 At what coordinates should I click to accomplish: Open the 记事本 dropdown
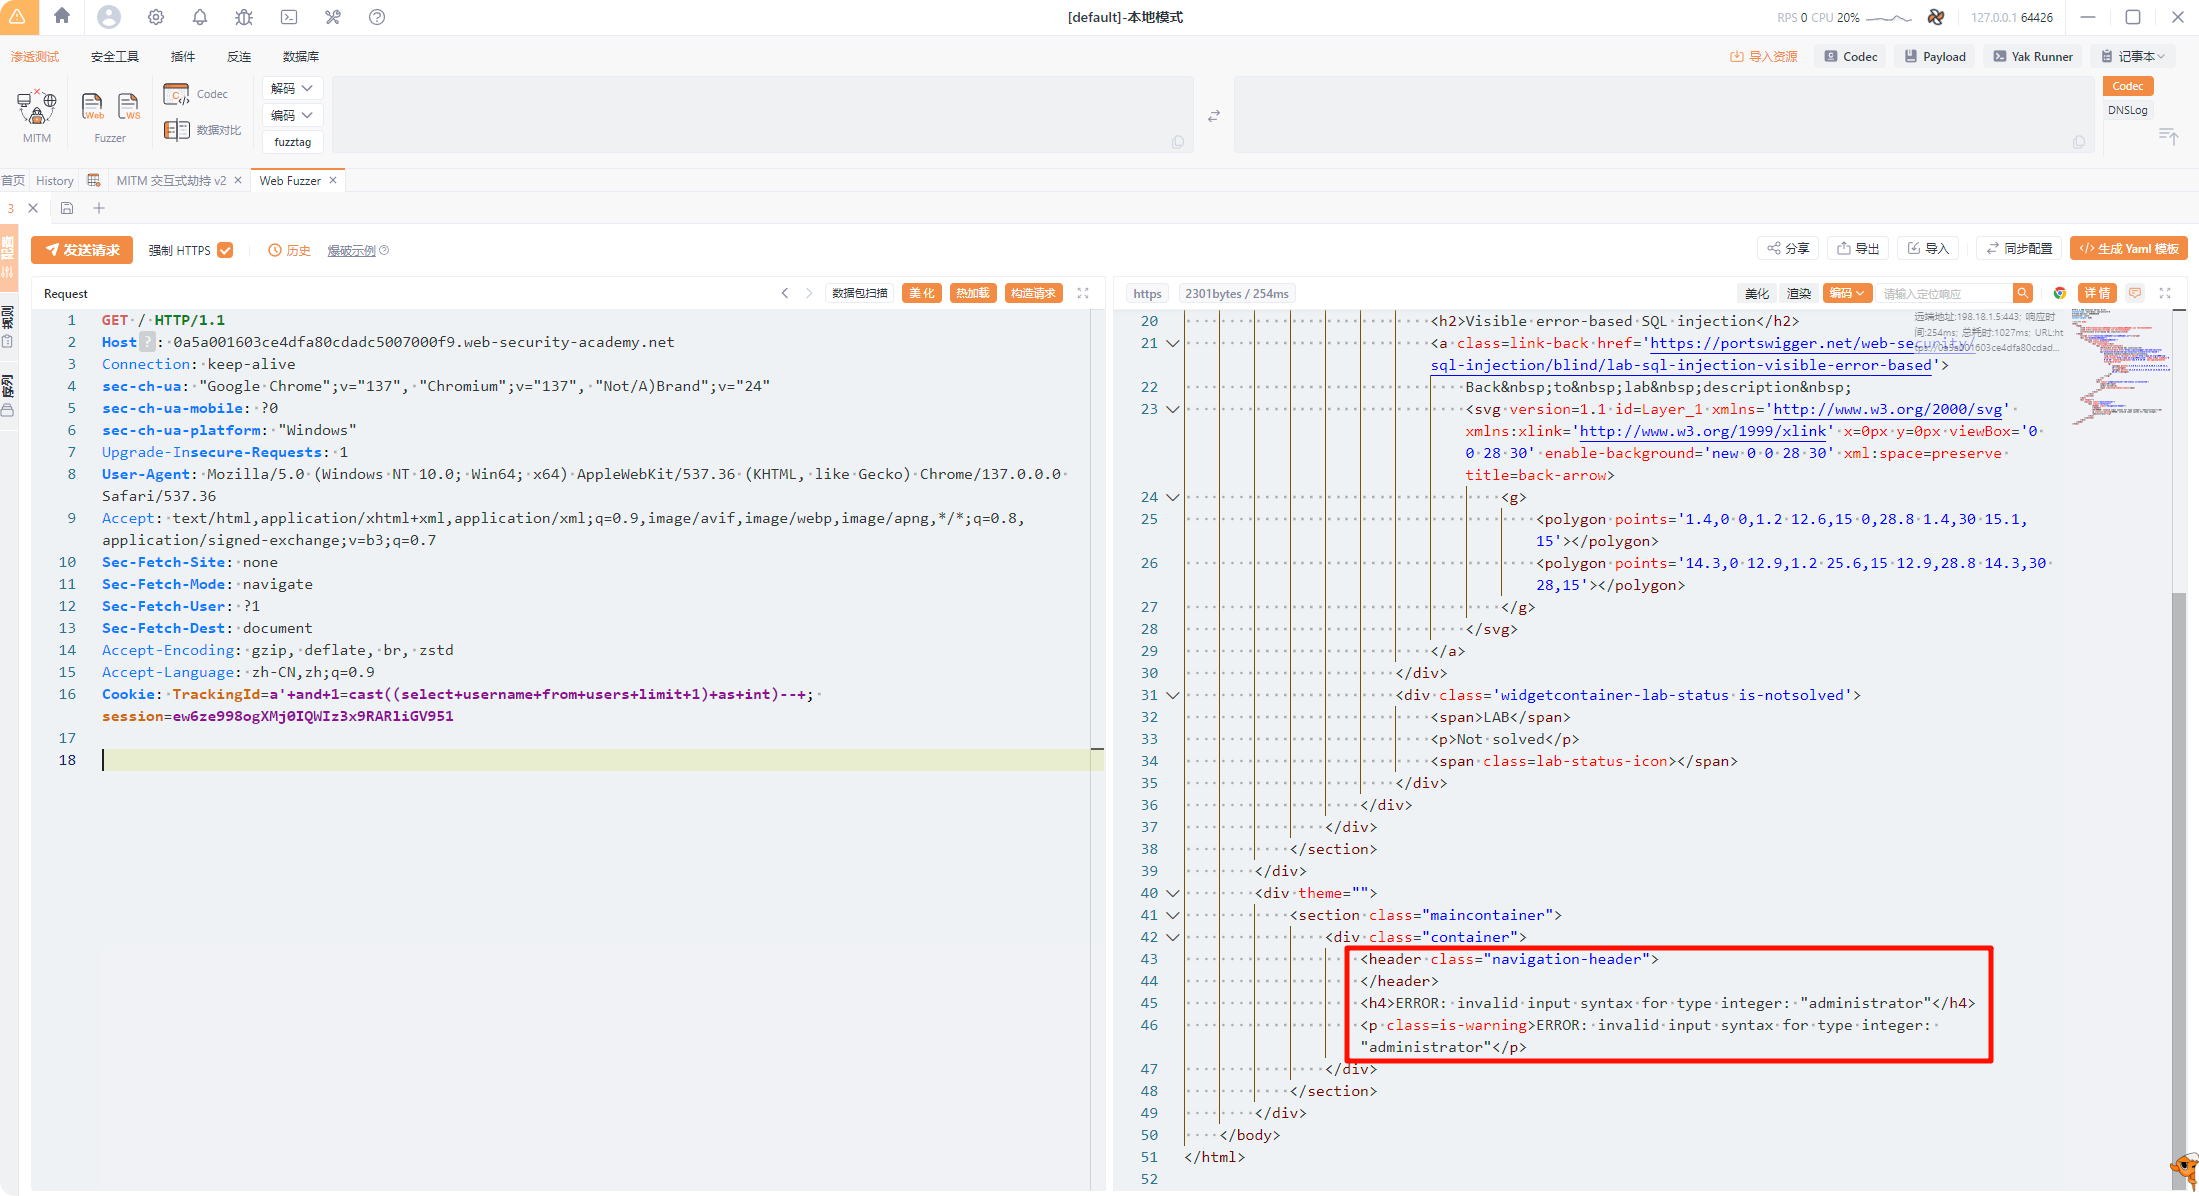click(2133, 56)
